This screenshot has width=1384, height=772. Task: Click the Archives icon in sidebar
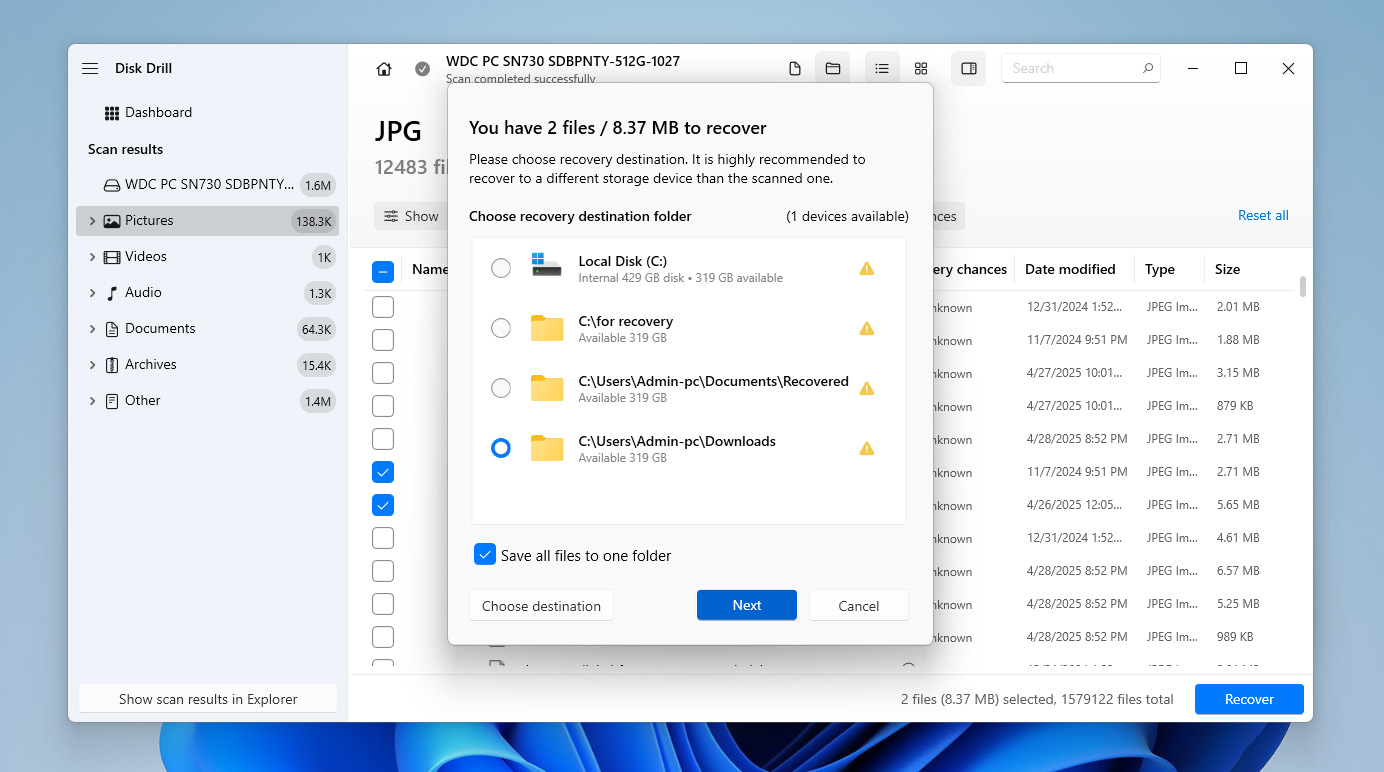(112, 365)
